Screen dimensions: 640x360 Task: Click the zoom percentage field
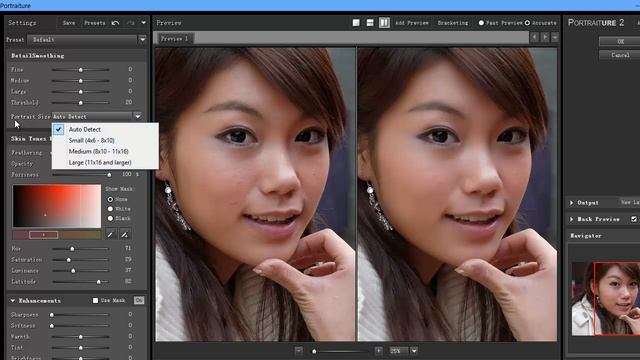[399, 351]
